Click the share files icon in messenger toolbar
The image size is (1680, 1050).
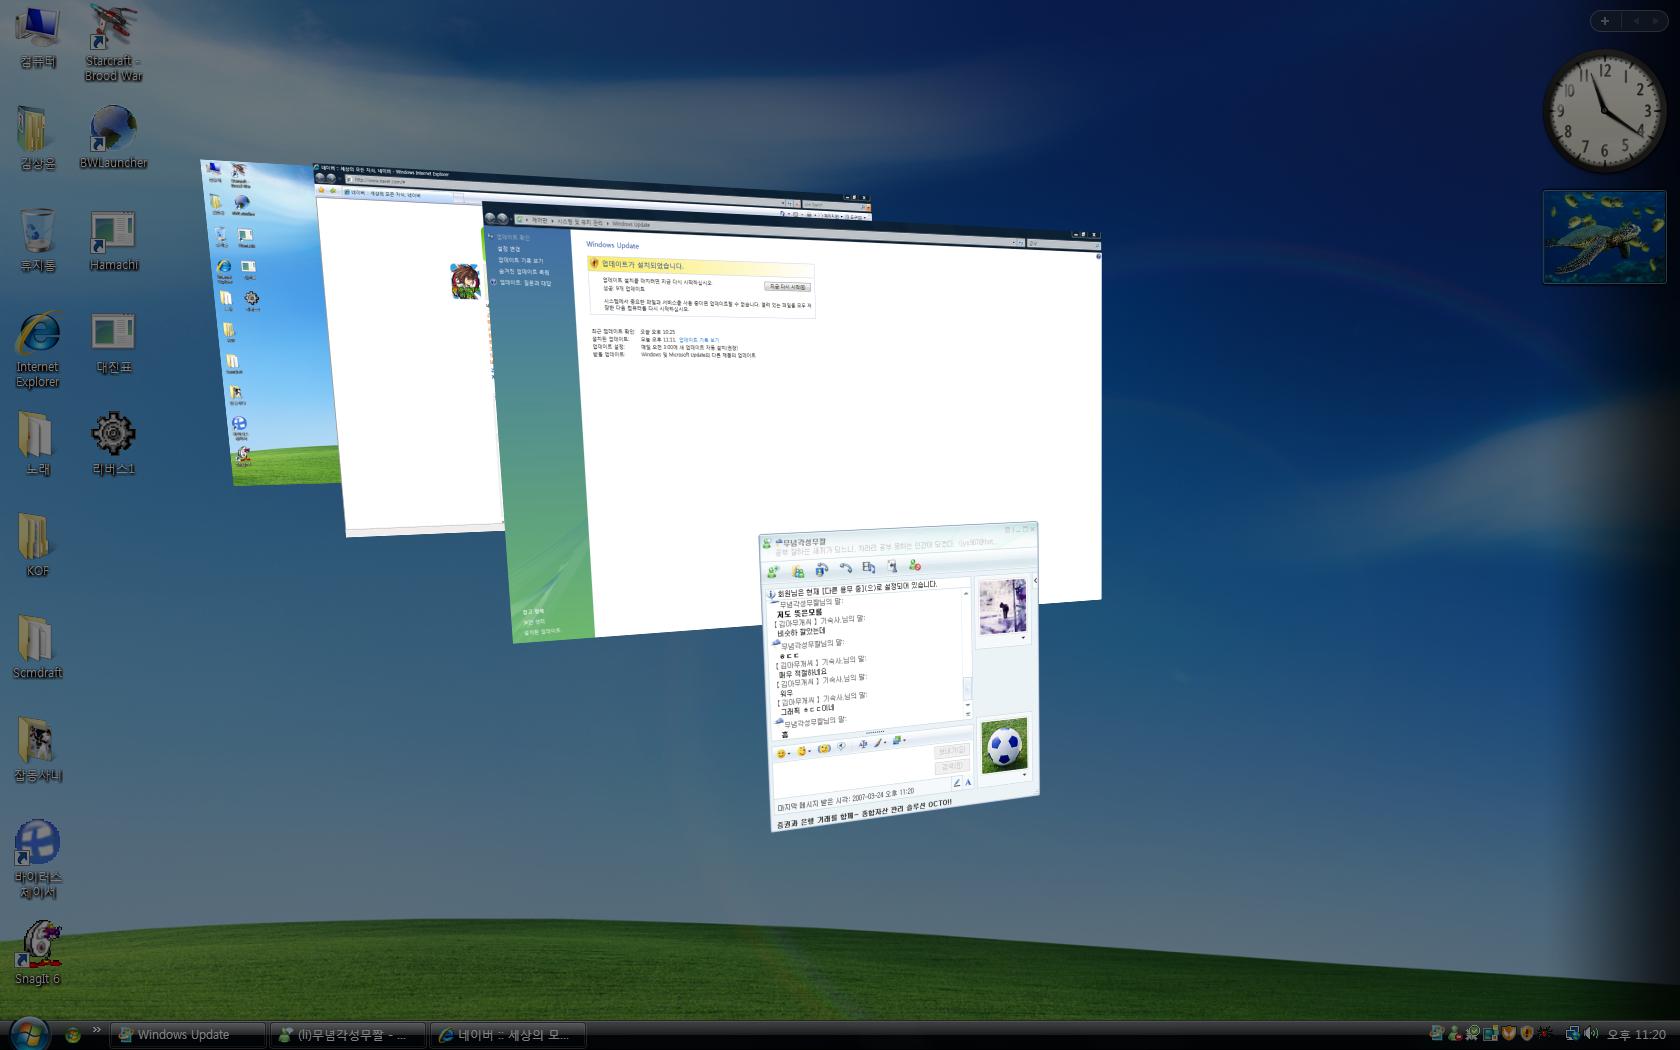click(798, 572)
